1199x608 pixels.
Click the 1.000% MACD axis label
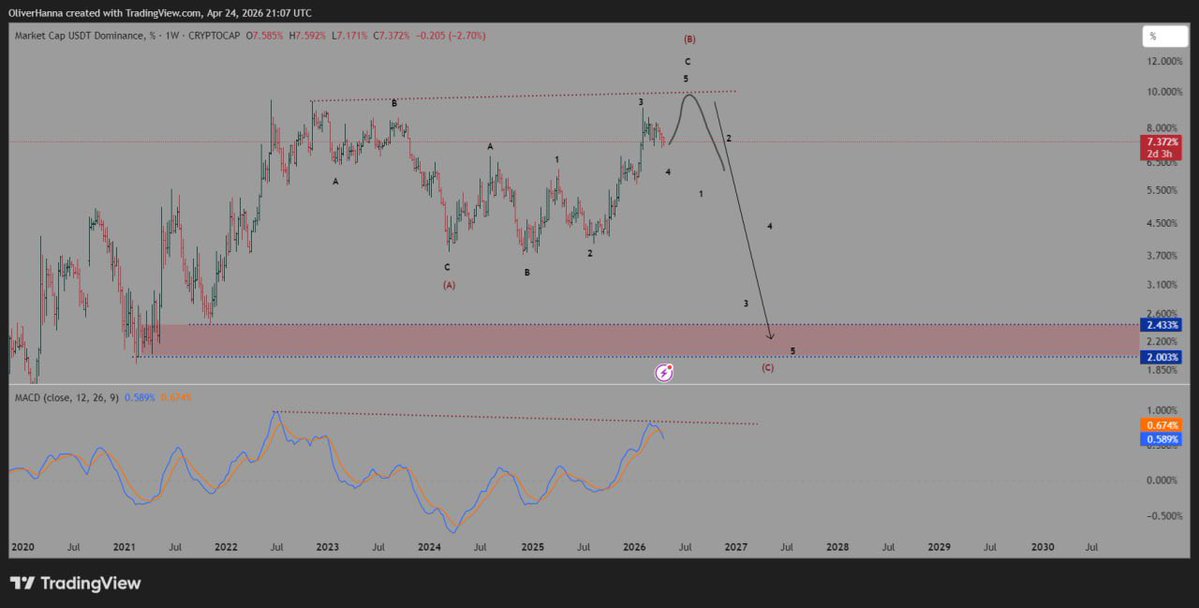point(1162,411)
